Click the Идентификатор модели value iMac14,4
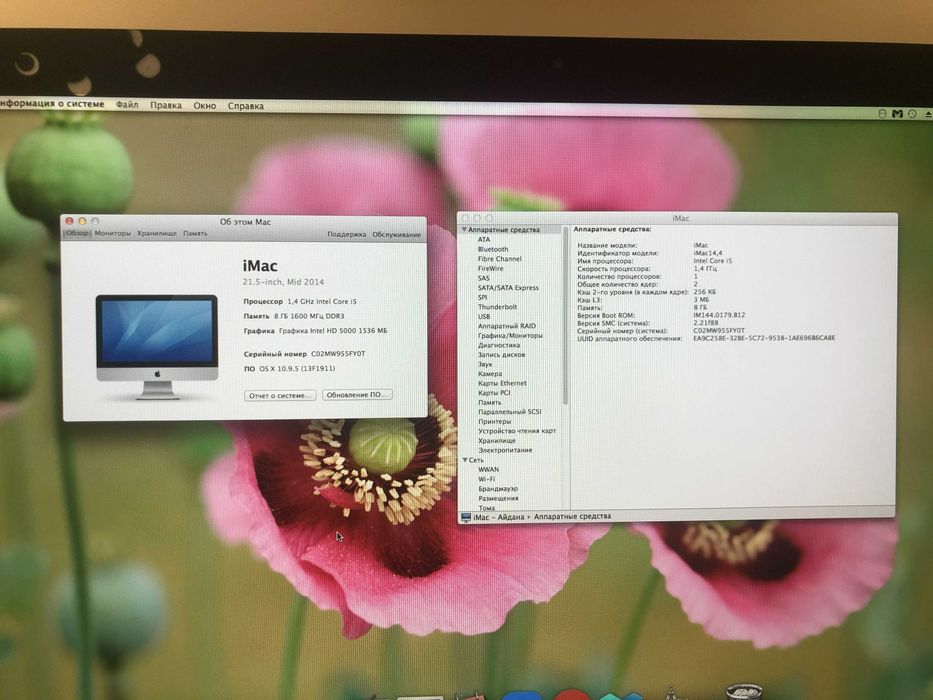The image size is (933, 700). point(708,253)
